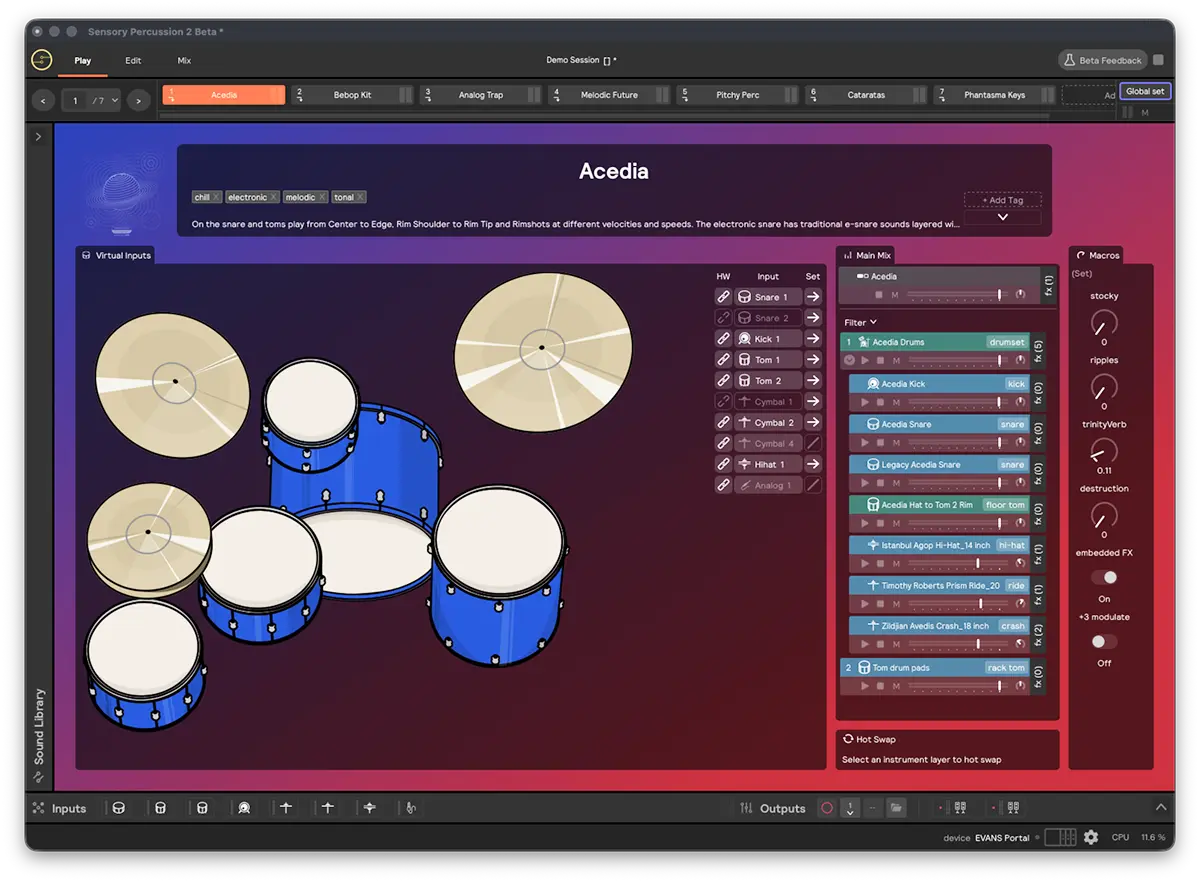The image size is (1200, 882).
Task: Enable the +3 modulate toggle
Action: point(1103,641)
